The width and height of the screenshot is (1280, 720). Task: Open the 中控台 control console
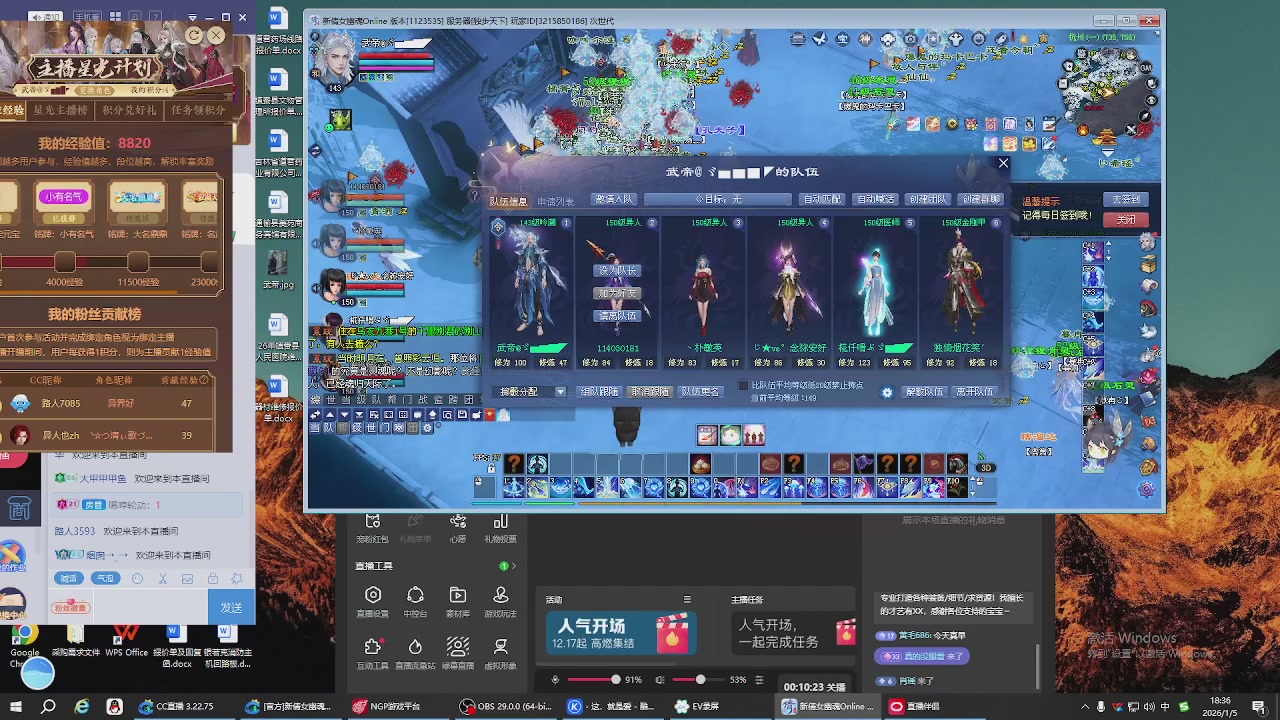click(x=415, y=602)
